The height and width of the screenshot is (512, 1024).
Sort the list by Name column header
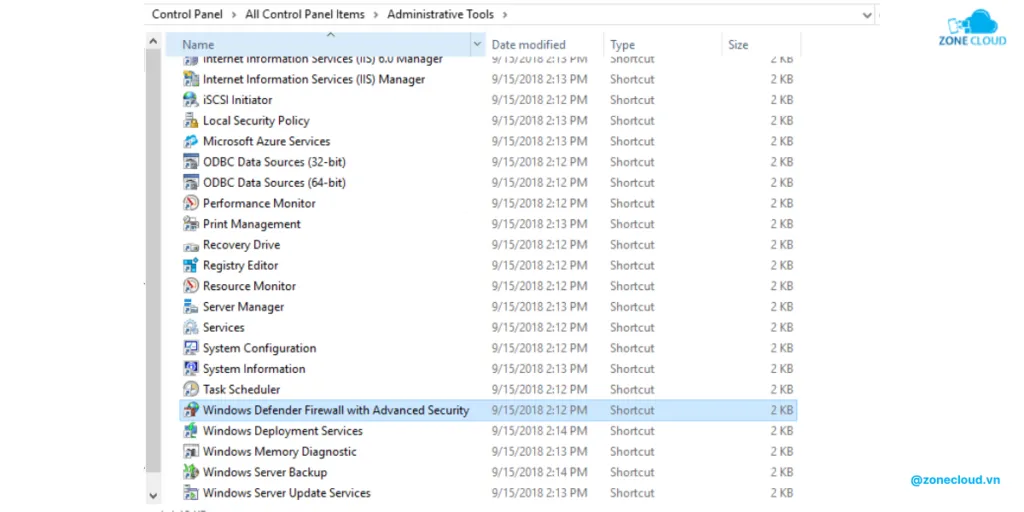click(318, 44)
